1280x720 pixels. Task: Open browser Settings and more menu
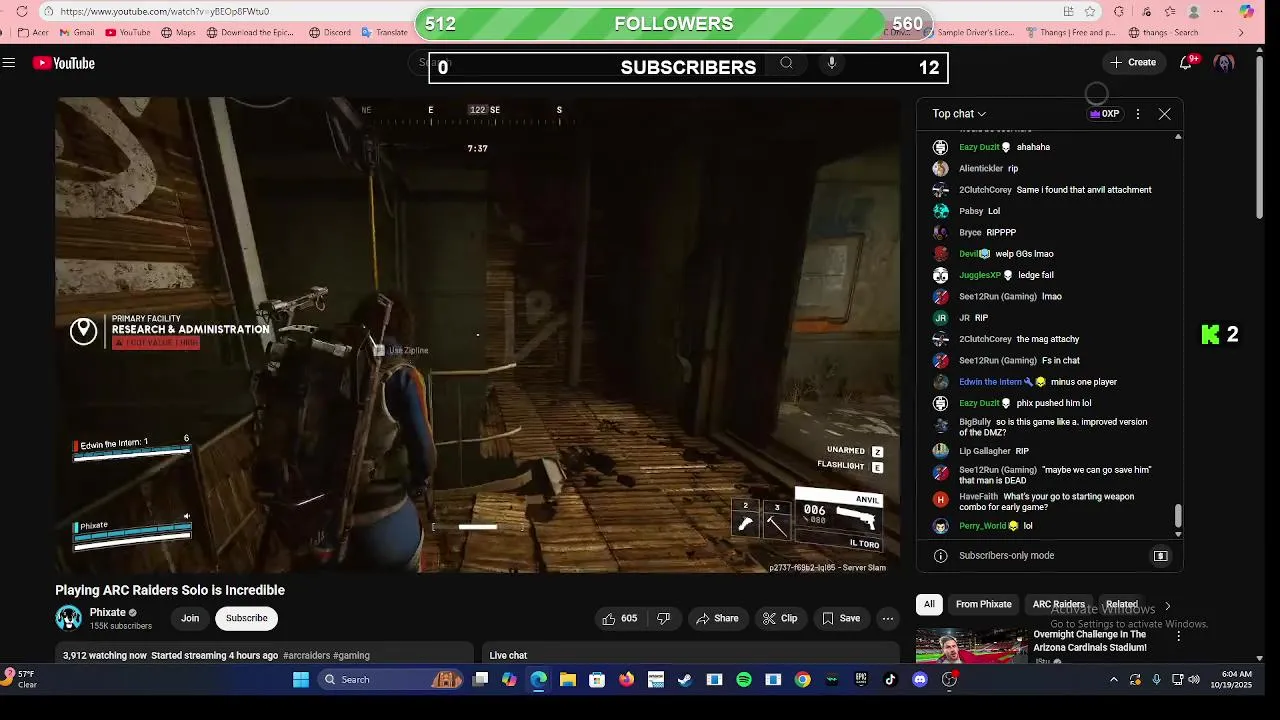[1218, 12]
